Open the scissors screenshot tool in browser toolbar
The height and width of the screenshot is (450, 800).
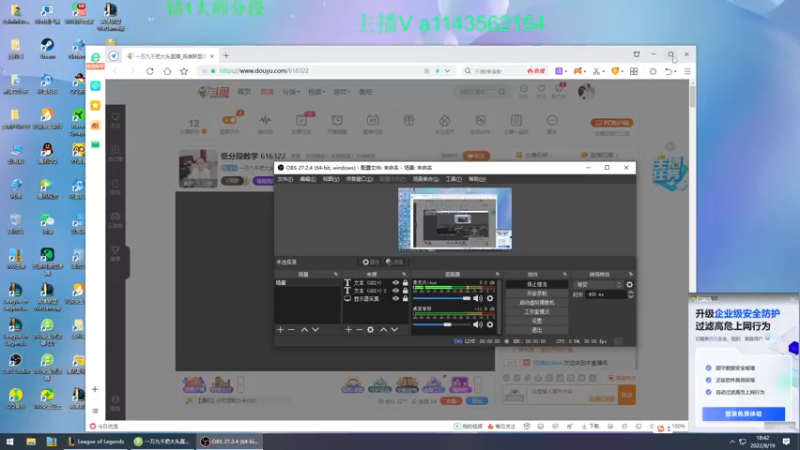coord(596,71)
